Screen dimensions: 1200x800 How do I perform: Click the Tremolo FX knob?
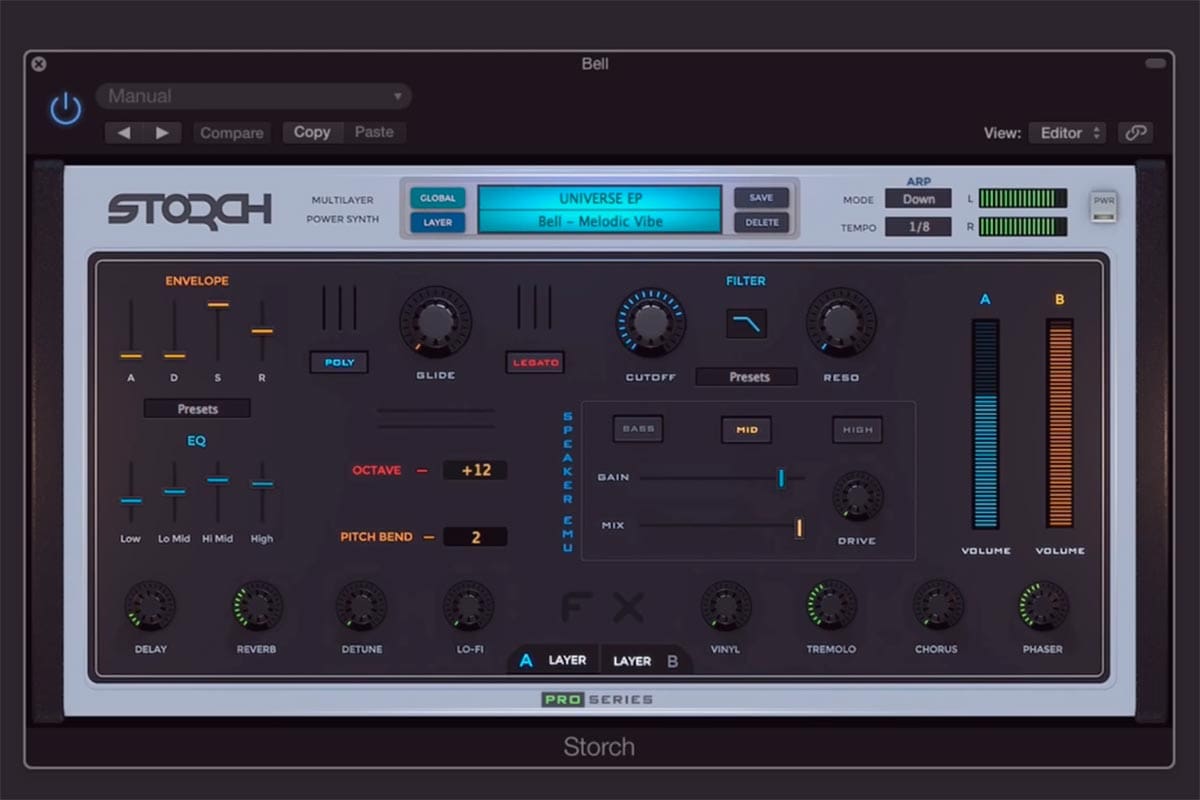(831, 606)
